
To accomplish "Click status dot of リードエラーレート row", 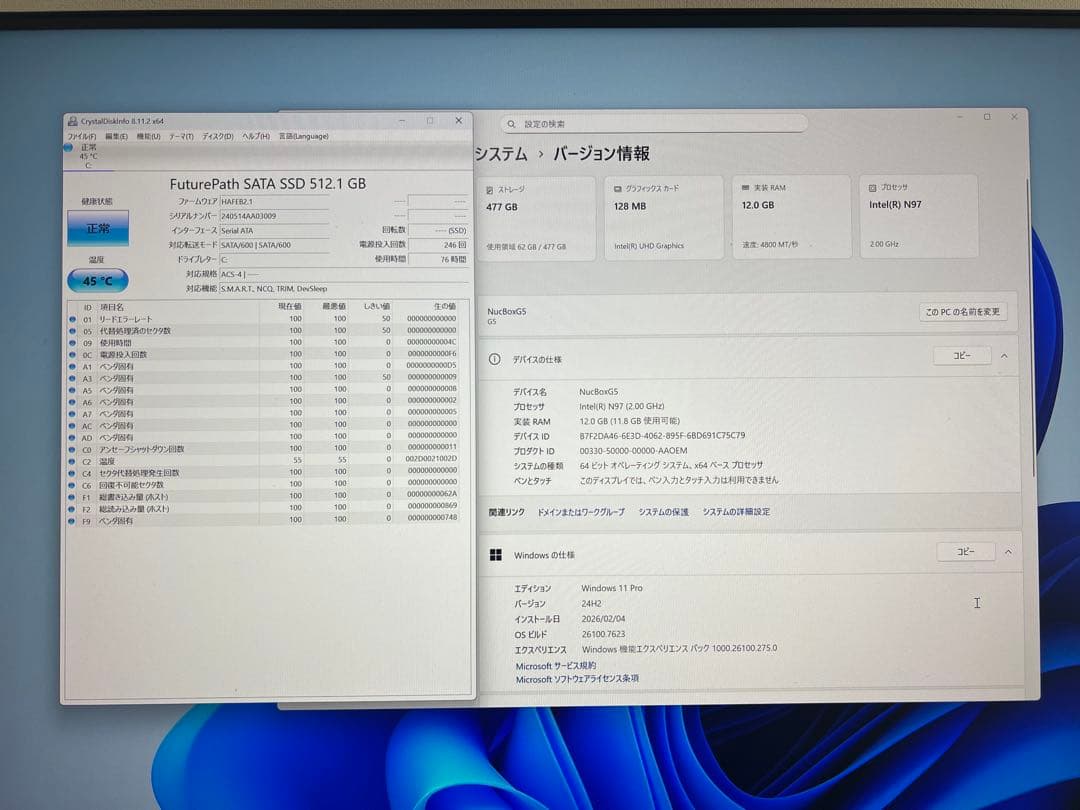I will click(72, 319).
